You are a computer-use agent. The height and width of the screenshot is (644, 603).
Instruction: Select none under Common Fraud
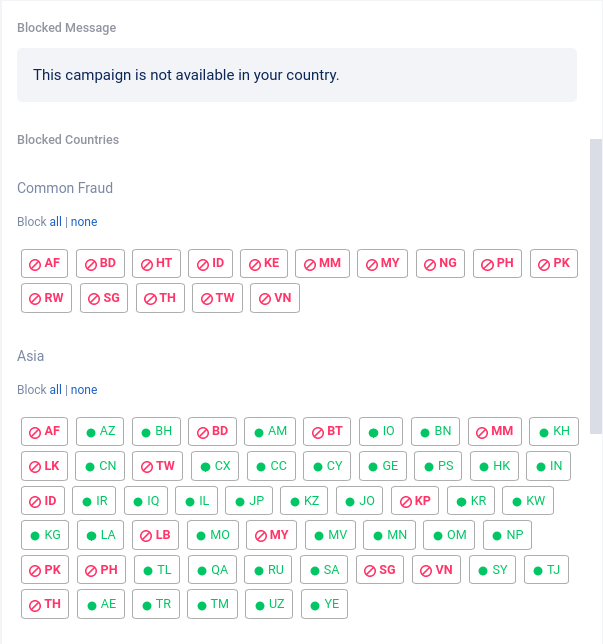pyautogui.click(x=84, y=222)
